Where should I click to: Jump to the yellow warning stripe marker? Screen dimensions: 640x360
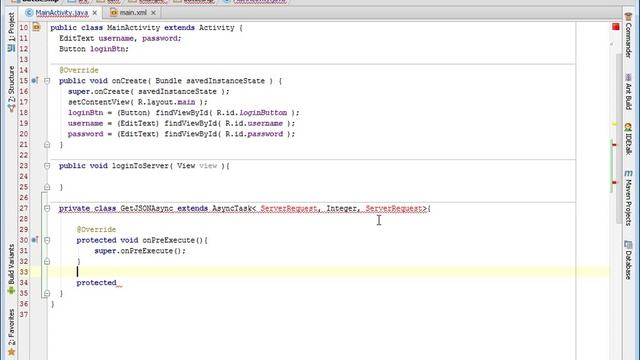tap(615, 124)
